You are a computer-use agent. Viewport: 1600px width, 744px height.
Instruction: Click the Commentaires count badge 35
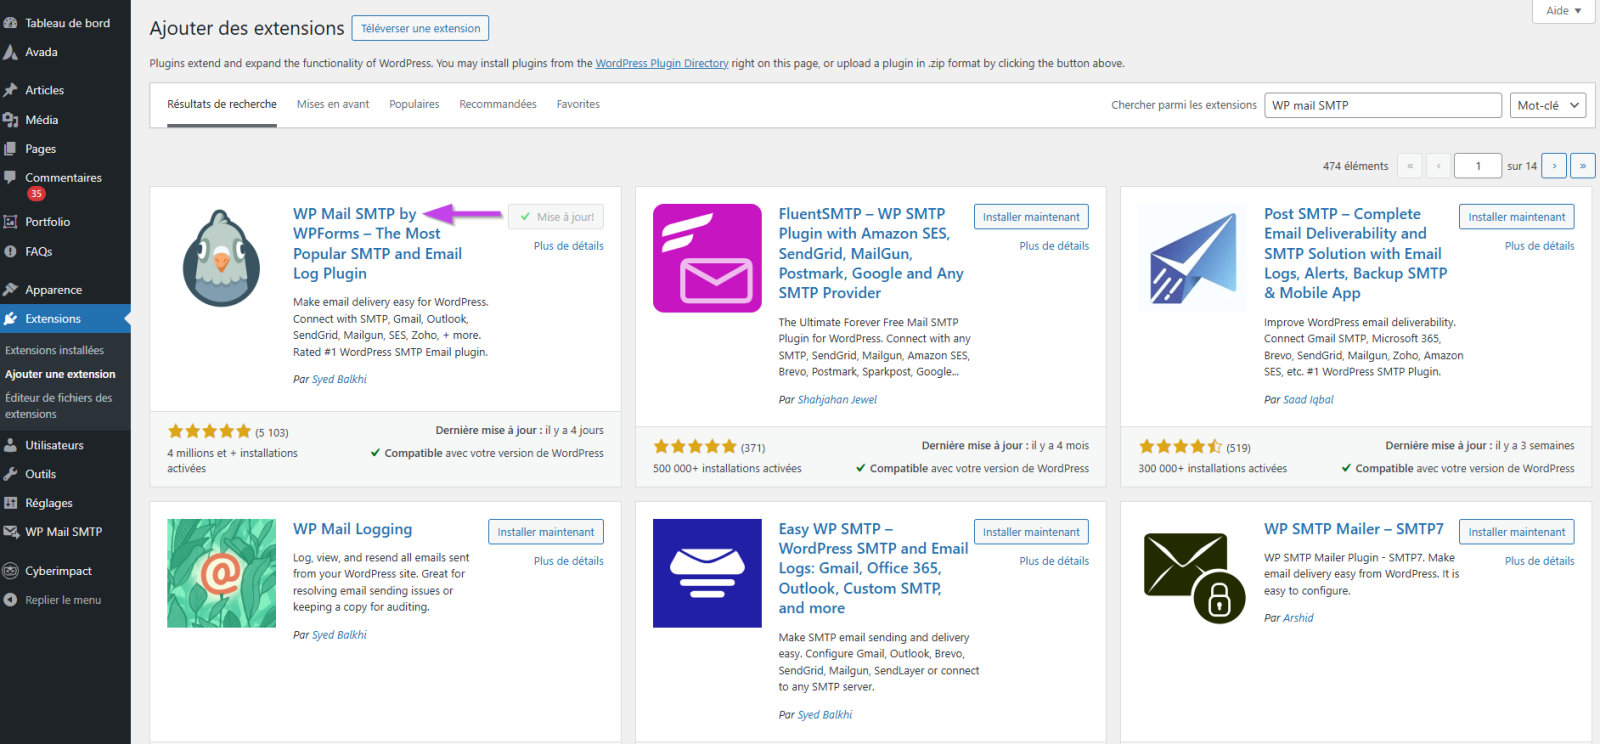coord(36,194)
